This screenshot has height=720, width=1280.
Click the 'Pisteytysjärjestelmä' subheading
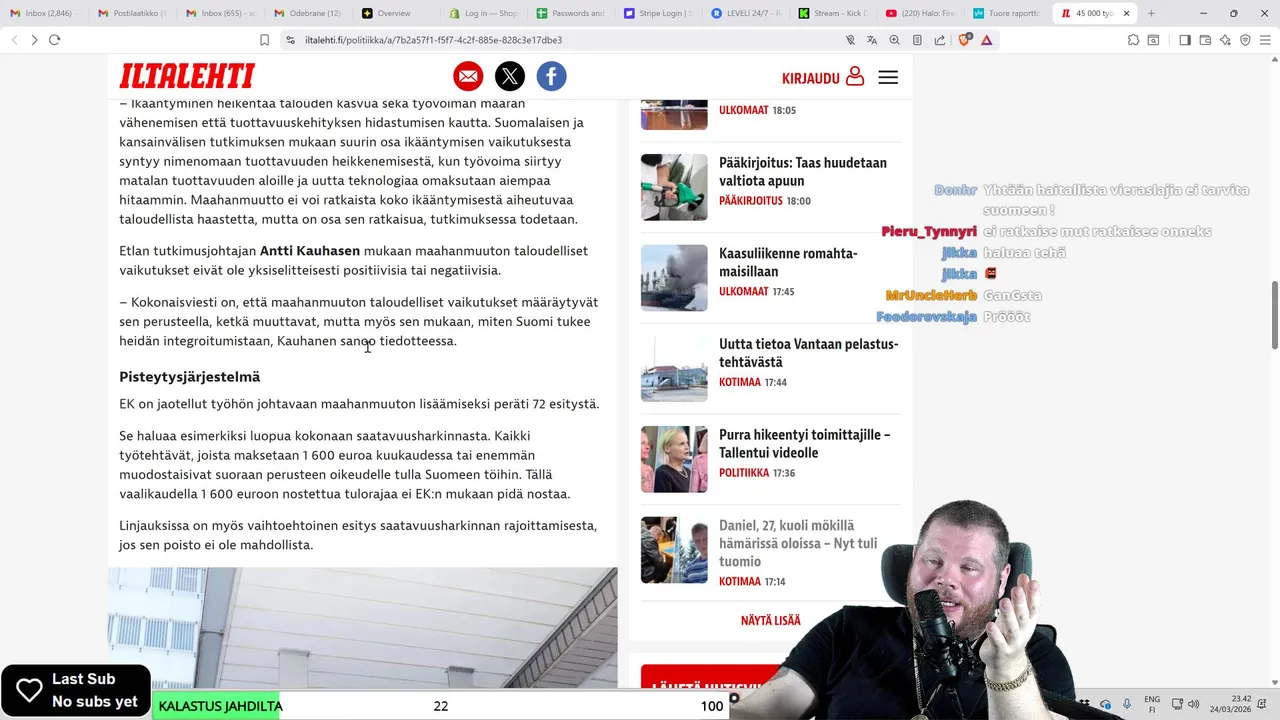(190, 377)
